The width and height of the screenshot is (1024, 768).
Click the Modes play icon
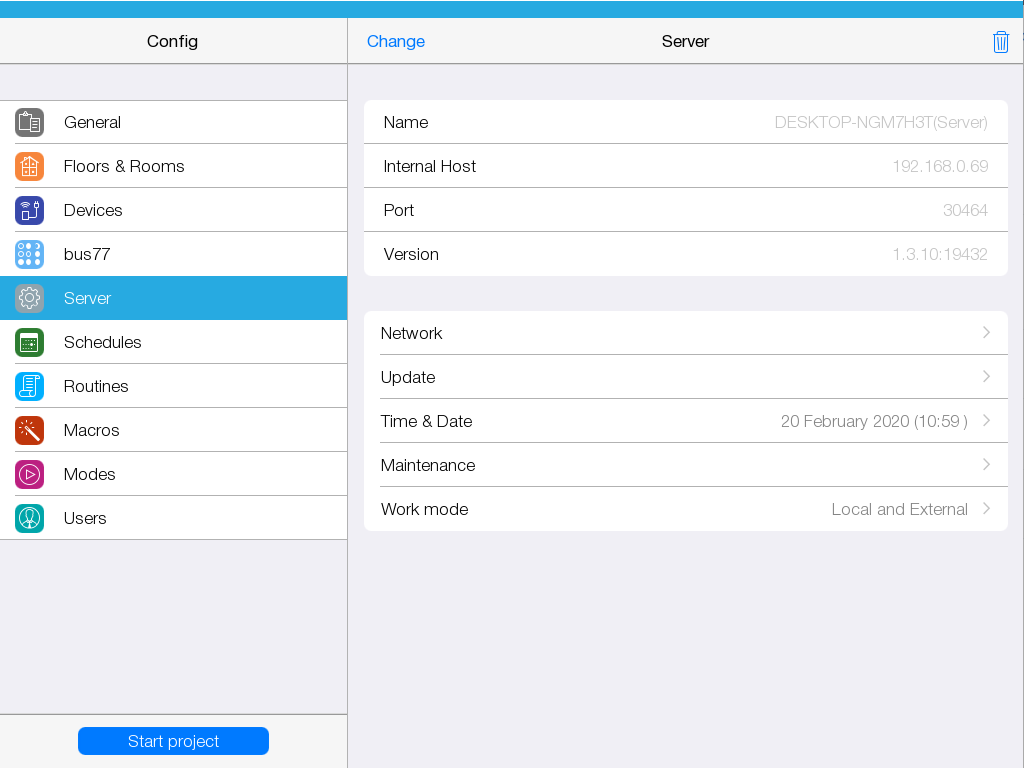click(x=29, y=474)
